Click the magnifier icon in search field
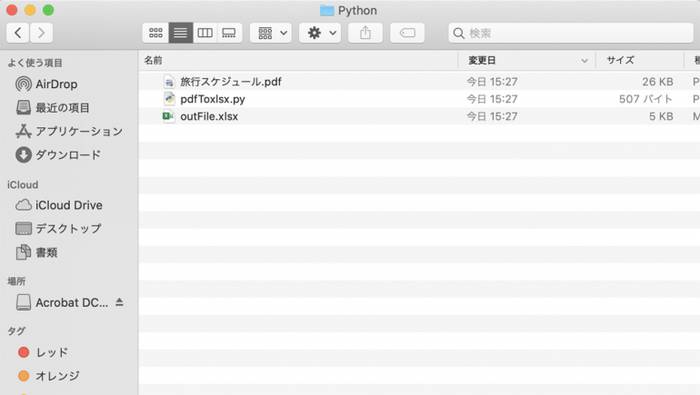The height and width of the screenshot is (395, 700). coord(458,33)
